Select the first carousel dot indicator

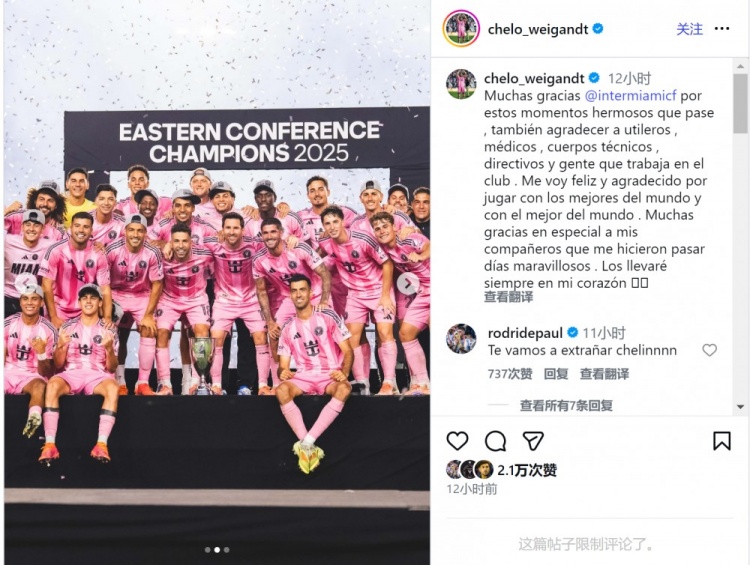[x=208, y=550]
